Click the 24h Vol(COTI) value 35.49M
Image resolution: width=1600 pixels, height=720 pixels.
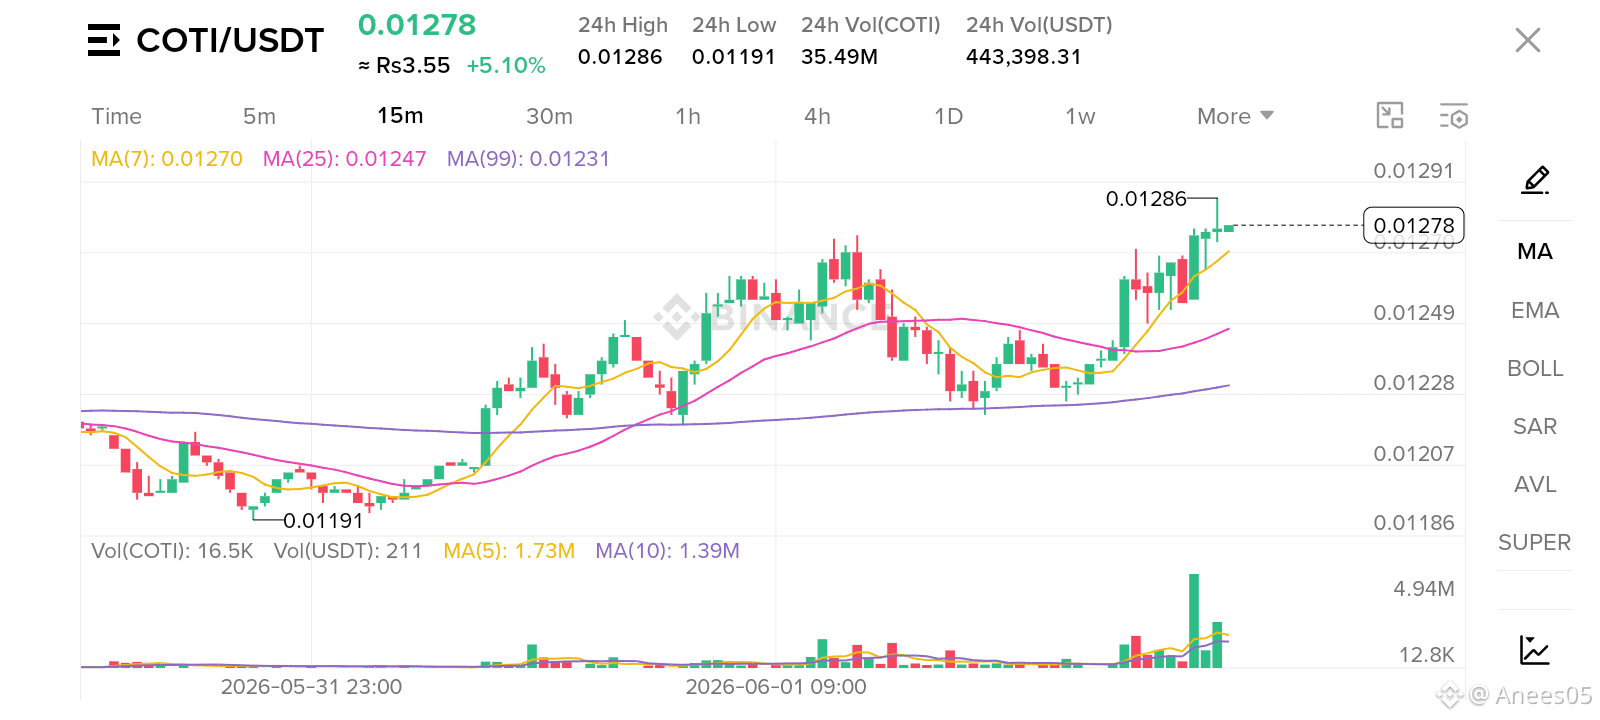pyautogui.click(x=839, y=57)
